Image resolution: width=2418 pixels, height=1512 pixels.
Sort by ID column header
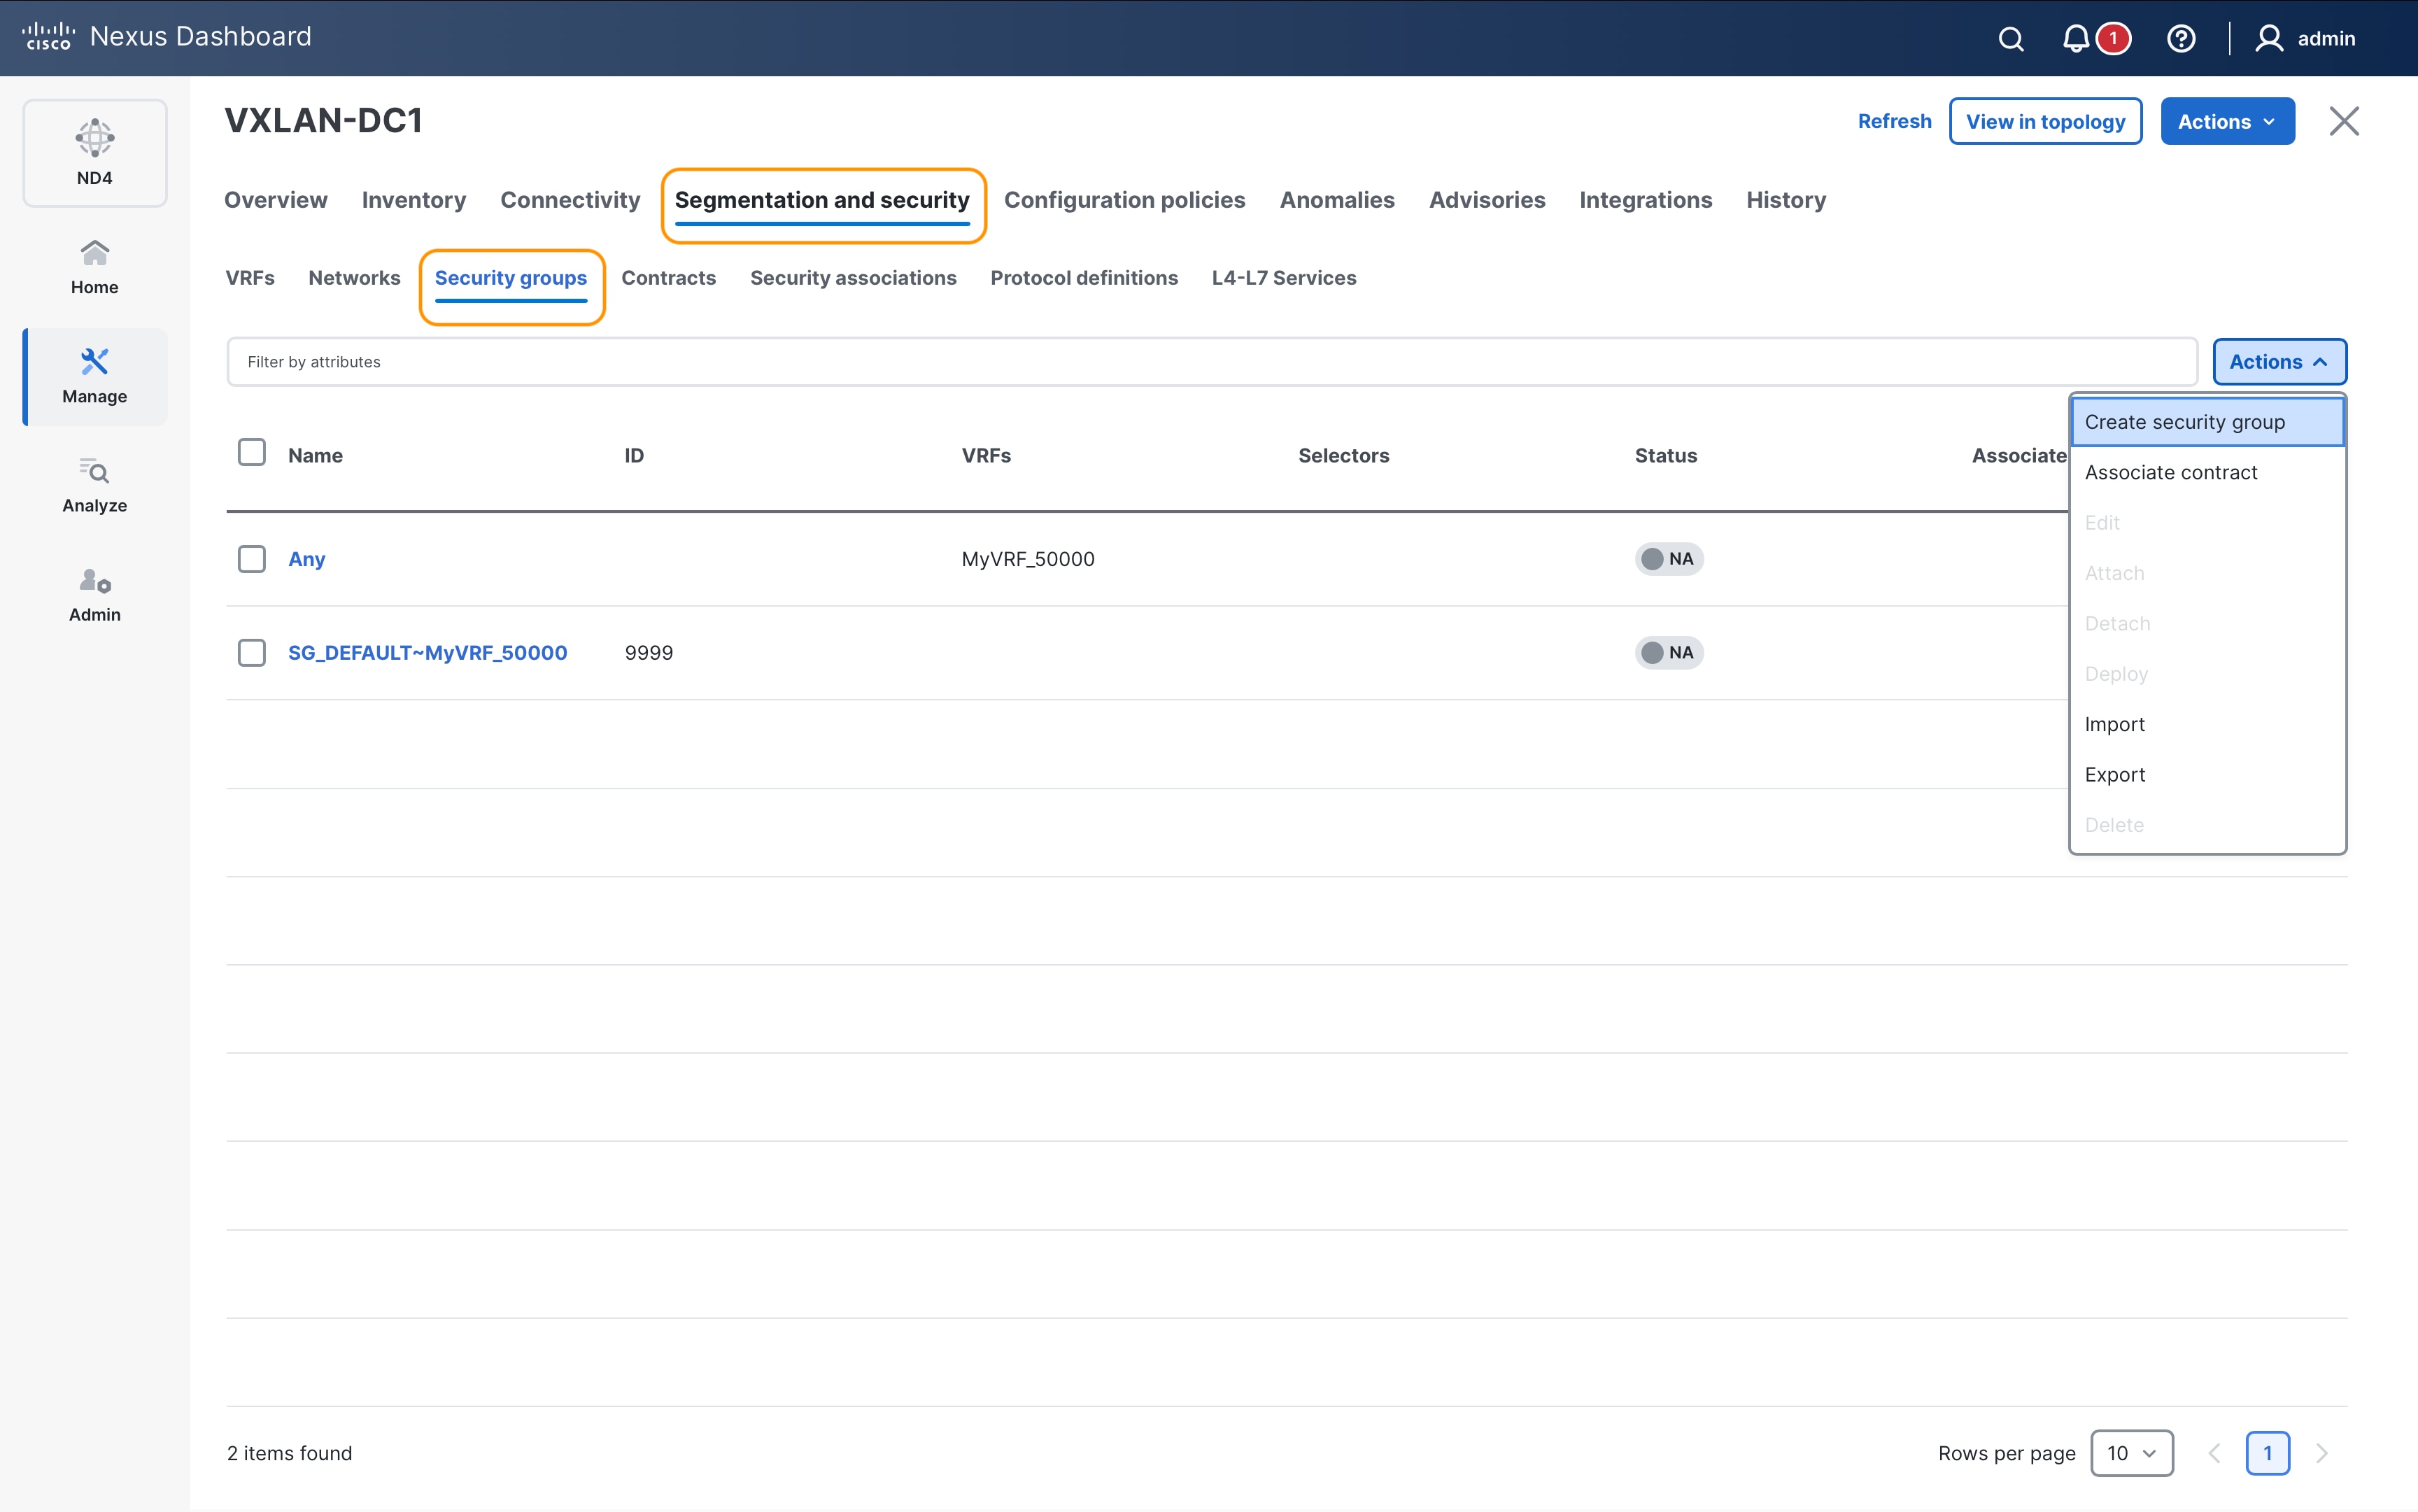[634, 456]
